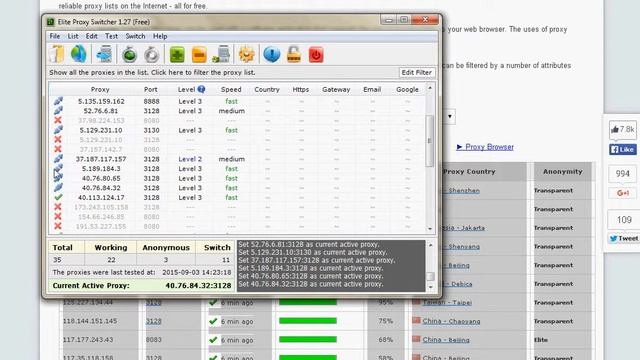
Task: Click the Twitter Tweet button
Action: 623,238
